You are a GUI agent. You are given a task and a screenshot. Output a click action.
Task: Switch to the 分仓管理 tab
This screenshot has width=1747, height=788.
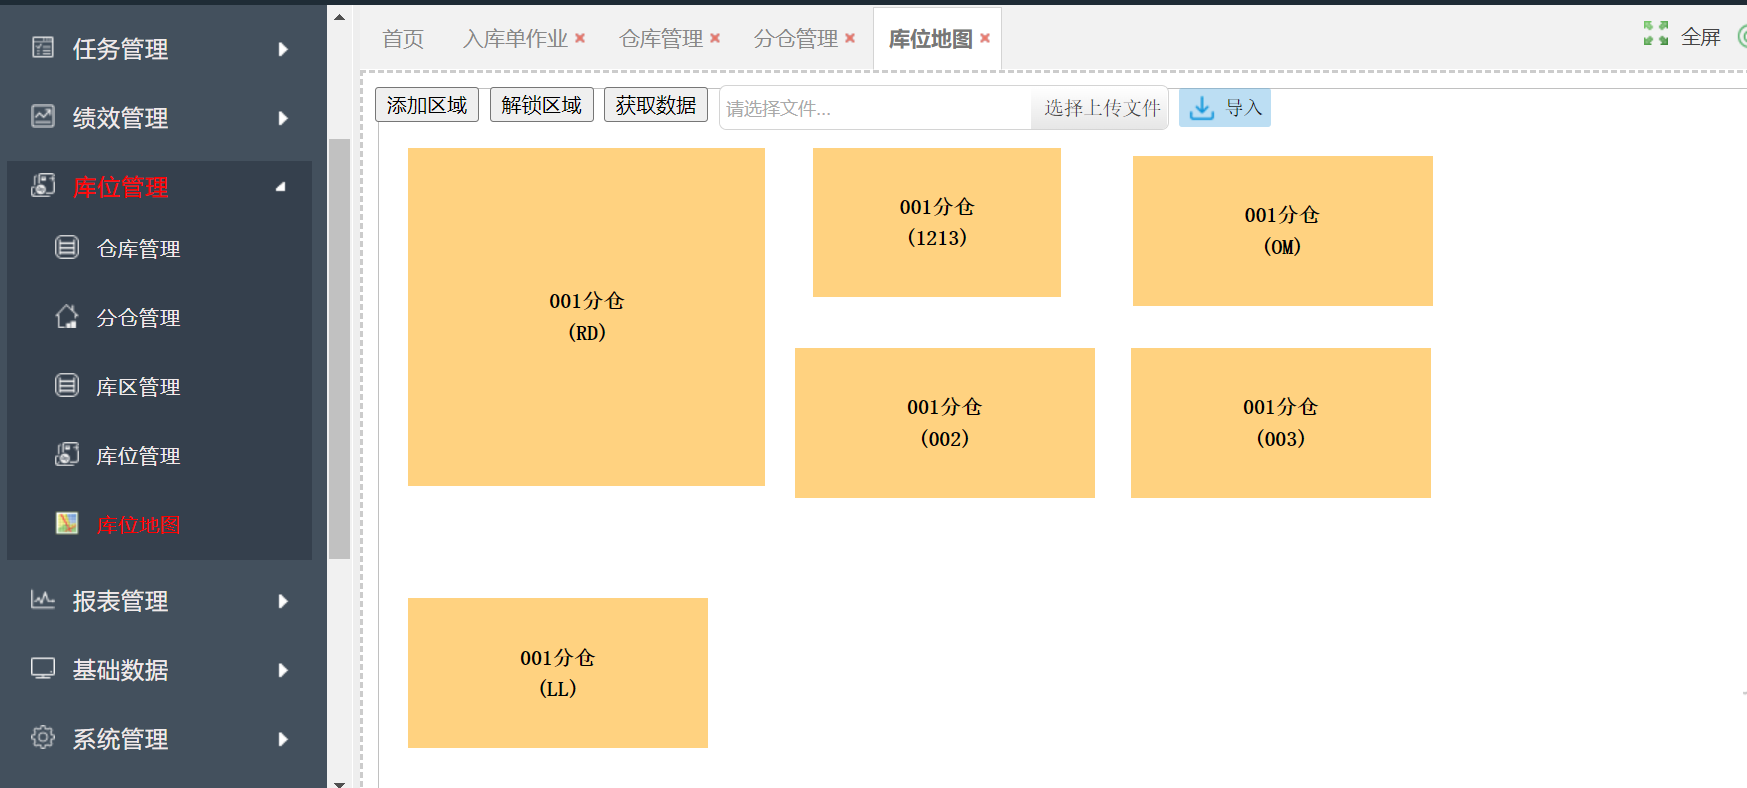point(796,39)
